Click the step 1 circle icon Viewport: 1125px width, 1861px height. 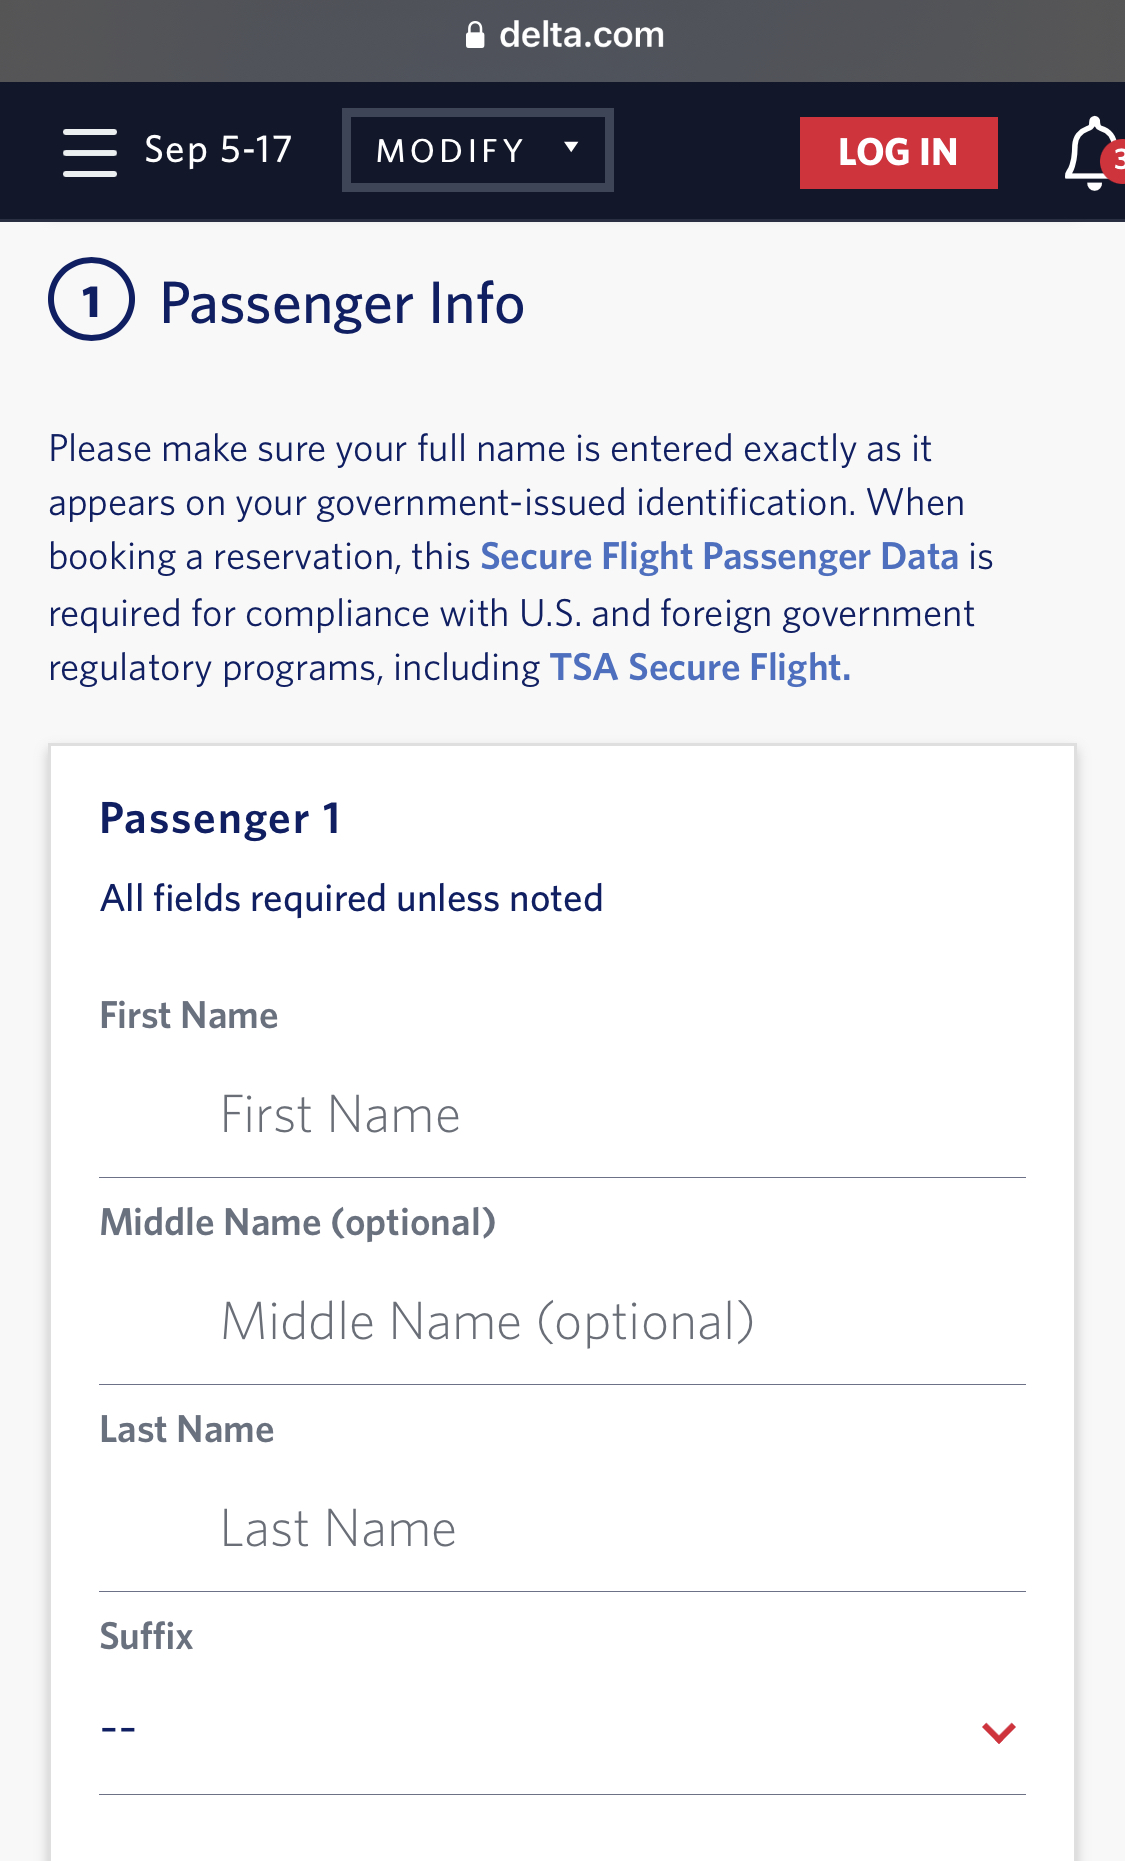coord(91,300)
